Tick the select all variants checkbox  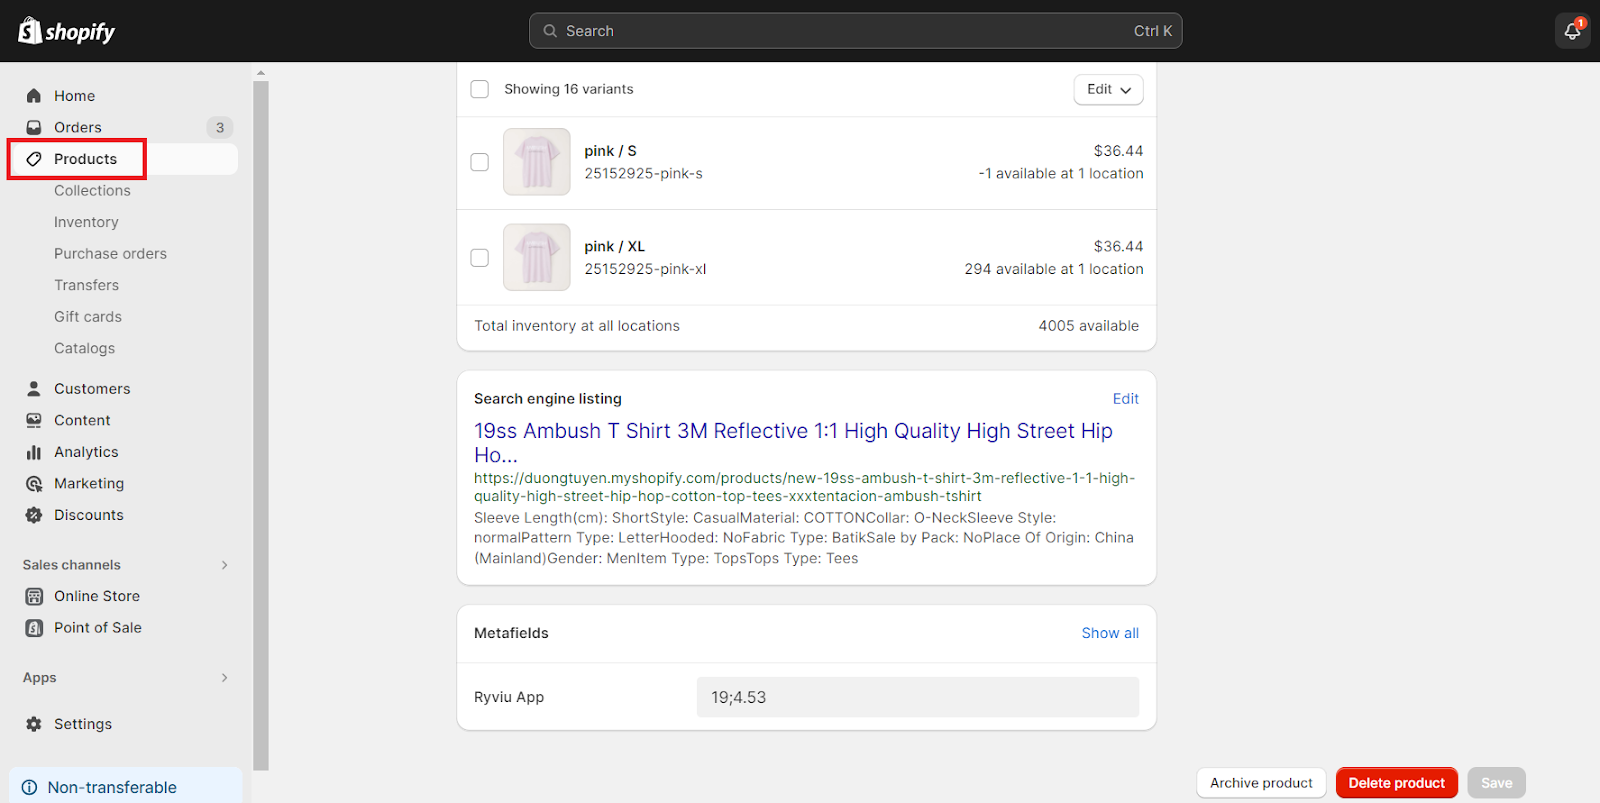[480, 89]
